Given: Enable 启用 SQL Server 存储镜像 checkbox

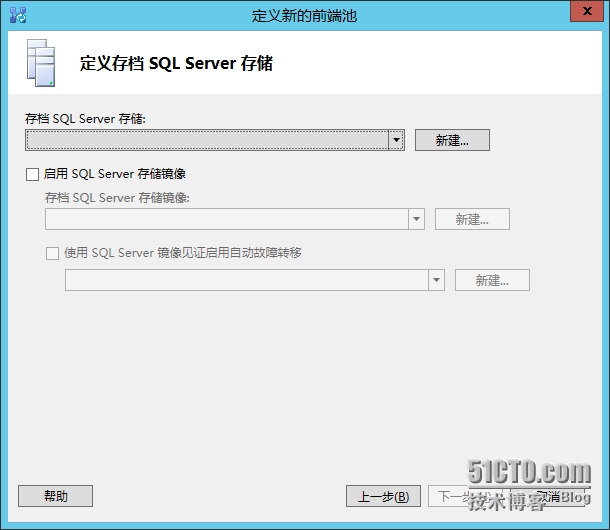Looking at the screenshot, I should click(32, 174).
